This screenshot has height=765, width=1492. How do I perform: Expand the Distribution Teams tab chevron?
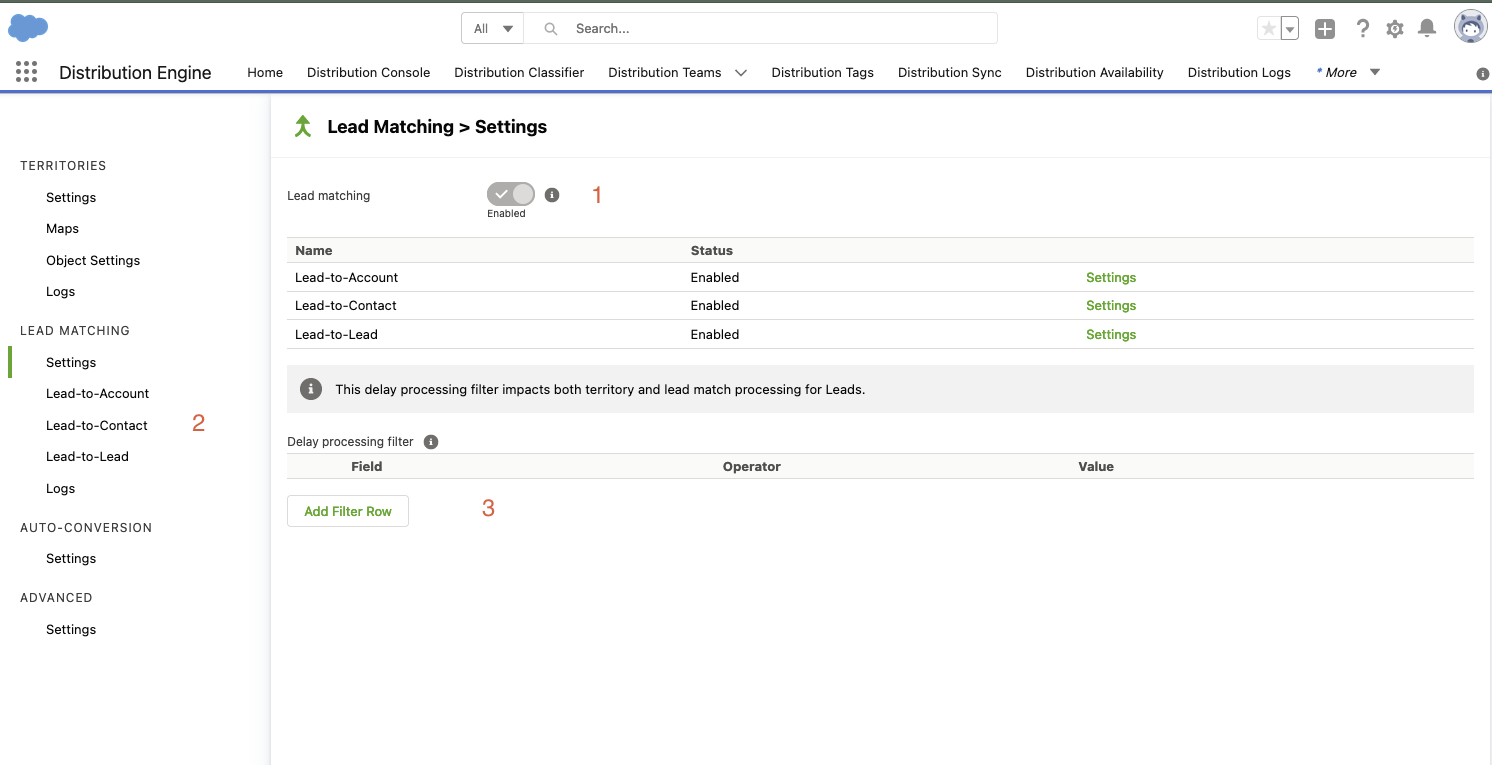point(741,73)
